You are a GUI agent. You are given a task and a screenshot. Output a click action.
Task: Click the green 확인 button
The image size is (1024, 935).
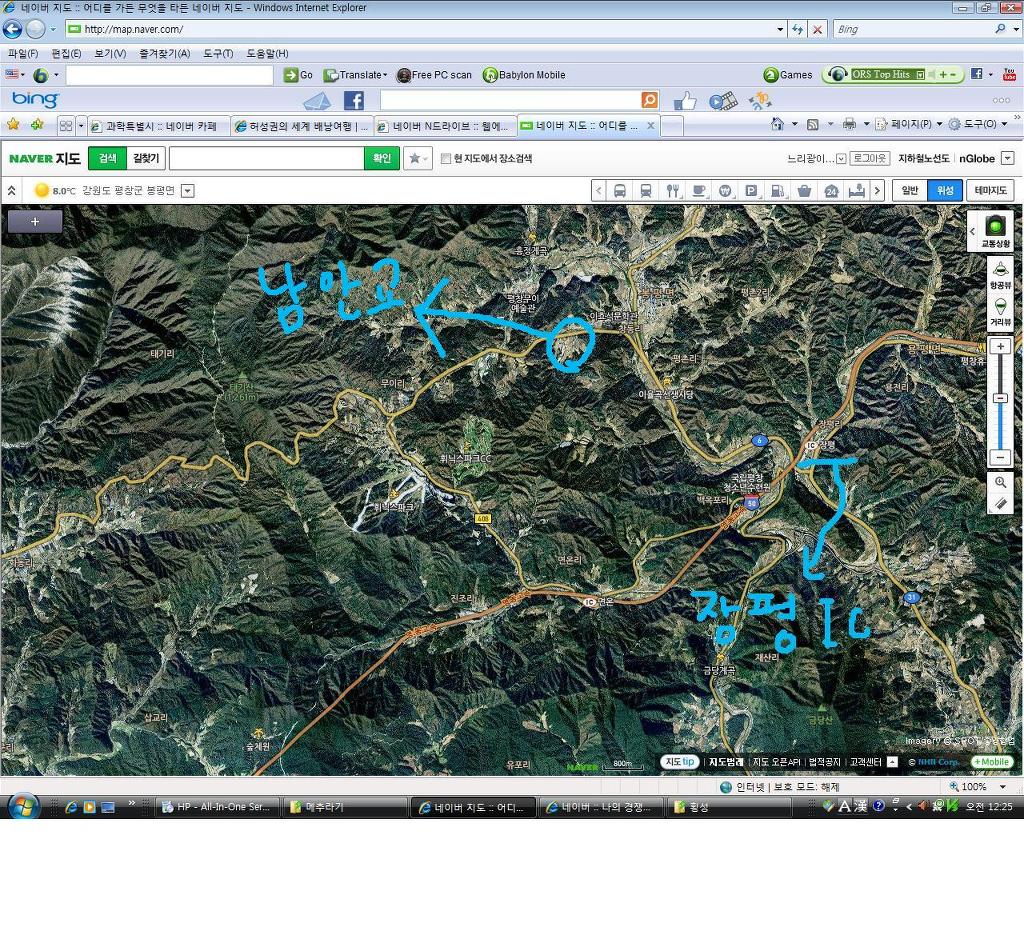point(381,159)
